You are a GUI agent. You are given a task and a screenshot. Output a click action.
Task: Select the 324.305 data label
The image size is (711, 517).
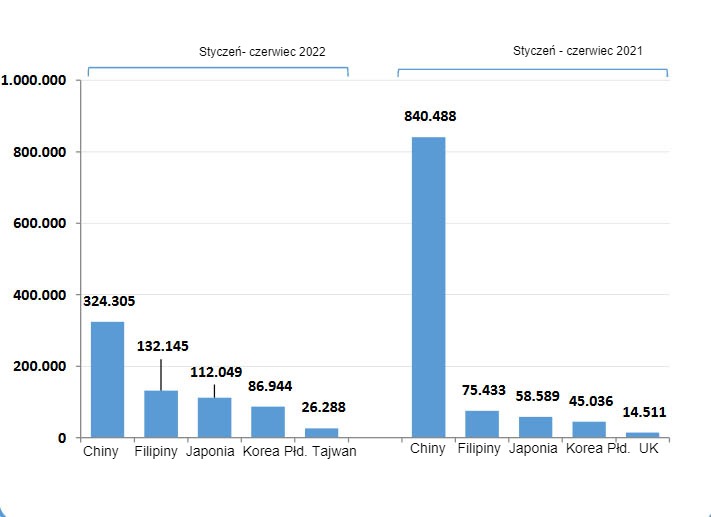coord(110,301)
